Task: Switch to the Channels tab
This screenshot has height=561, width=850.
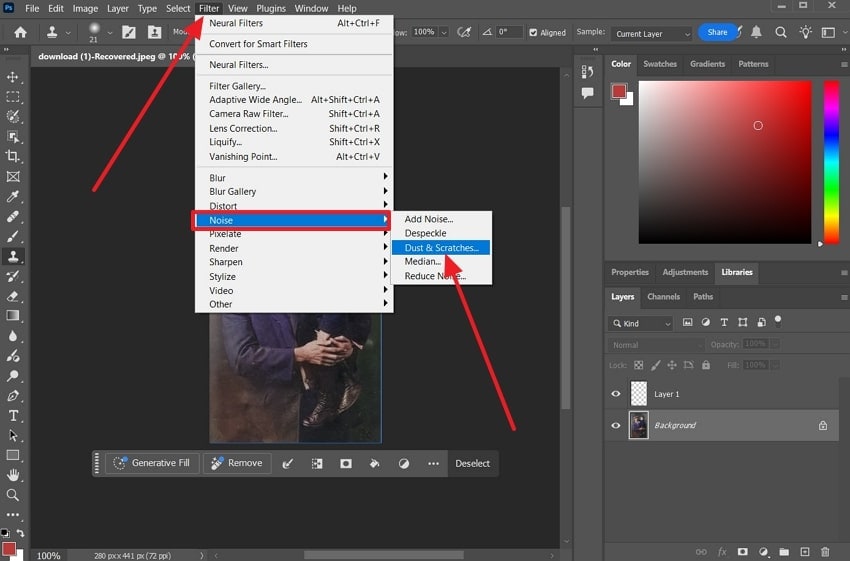Action: (x=663, y=296)
